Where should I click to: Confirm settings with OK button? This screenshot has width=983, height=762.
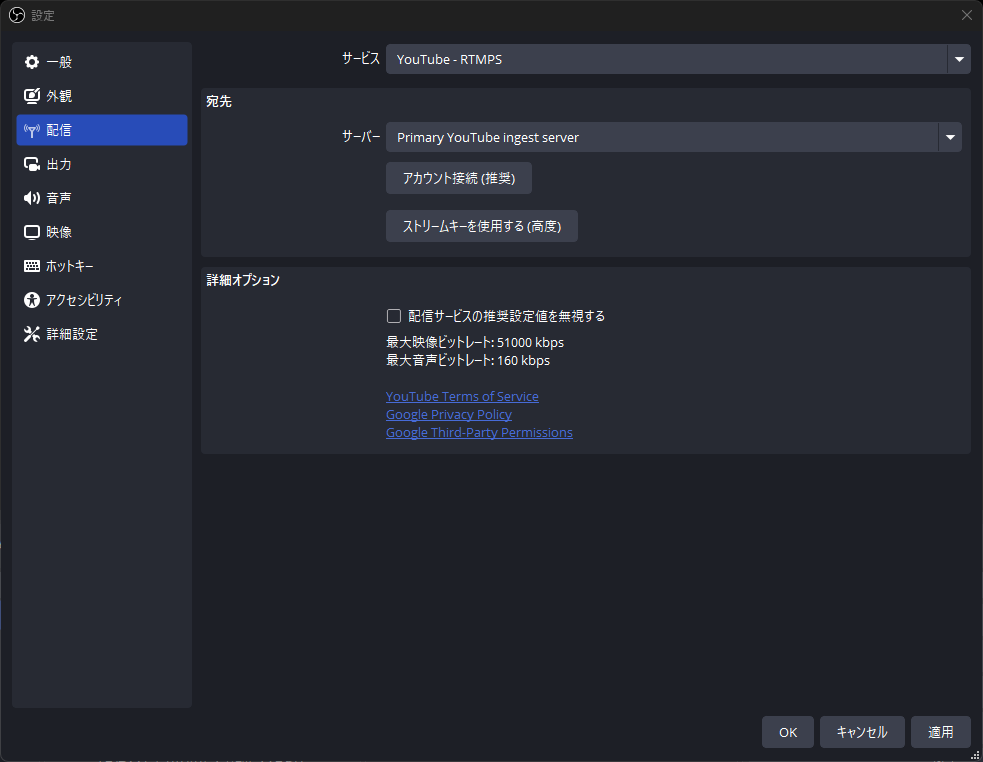pos(787,732)
